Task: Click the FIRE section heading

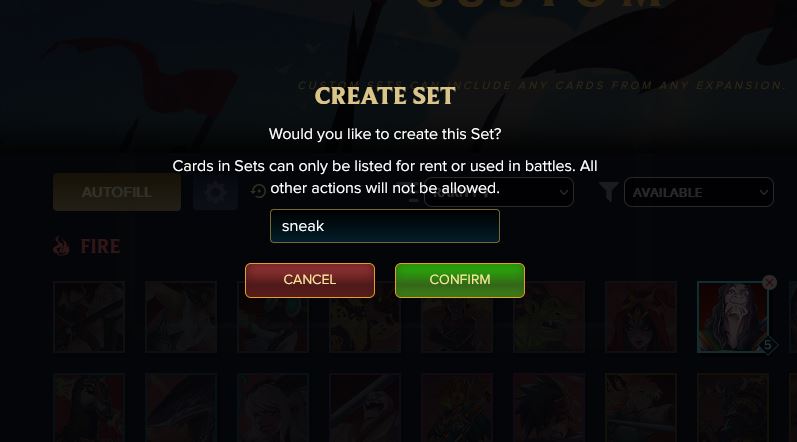Action: [100, 247]
